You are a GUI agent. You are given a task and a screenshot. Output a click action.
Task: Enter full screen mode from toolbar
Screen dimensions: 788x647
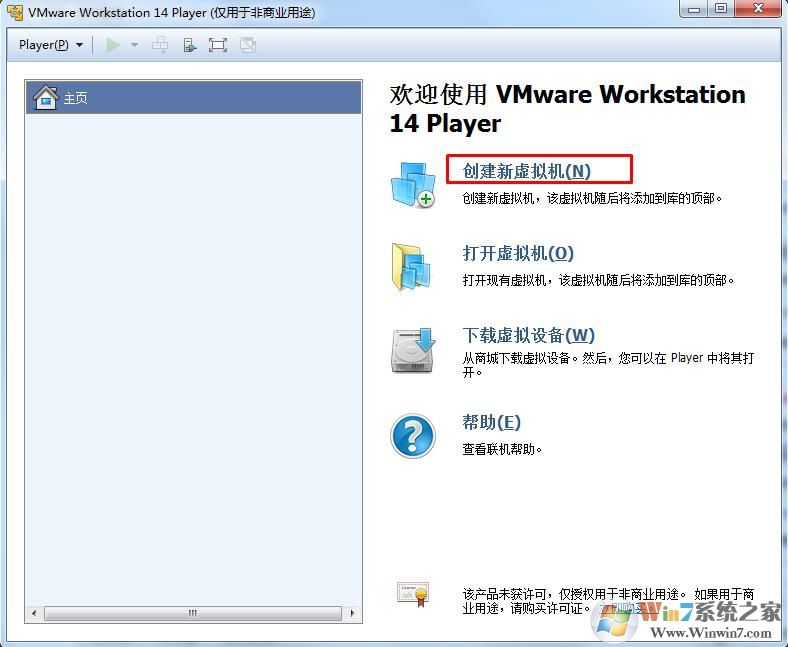tap(218, 45)
